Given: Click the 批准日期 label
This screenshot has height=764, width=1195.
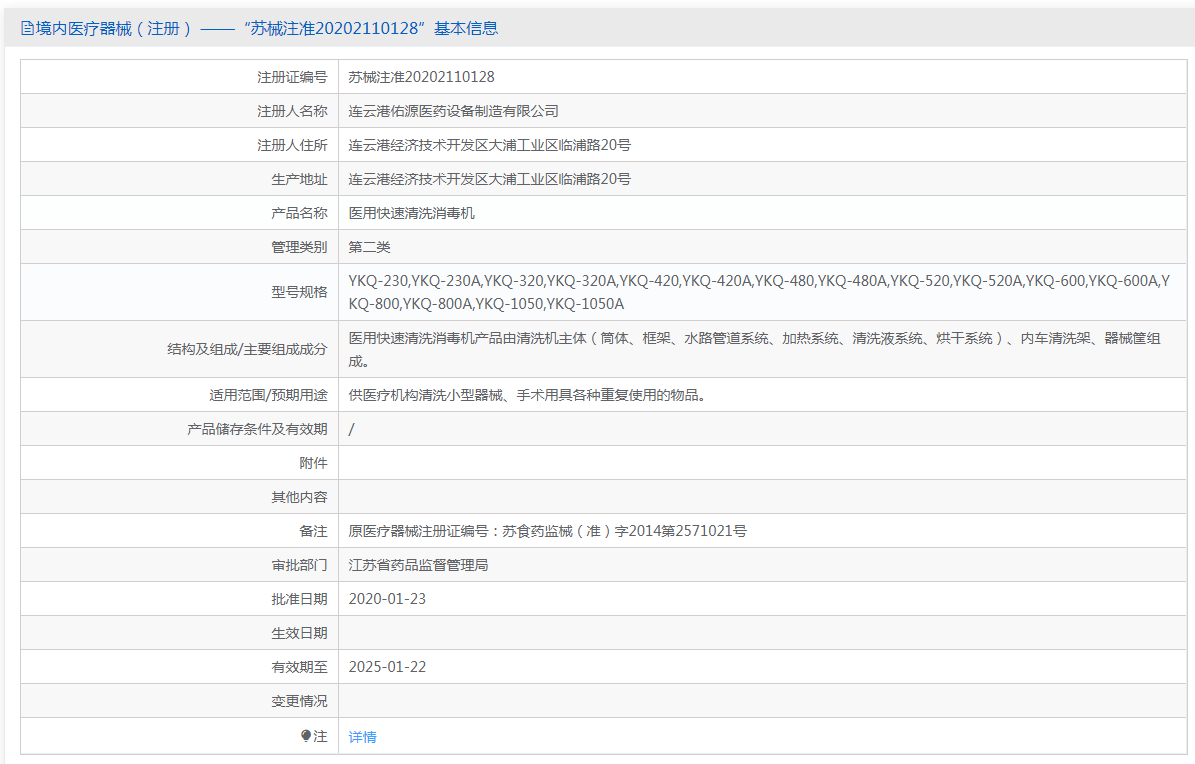Looking at the screenshot, I should coord(299,599).
